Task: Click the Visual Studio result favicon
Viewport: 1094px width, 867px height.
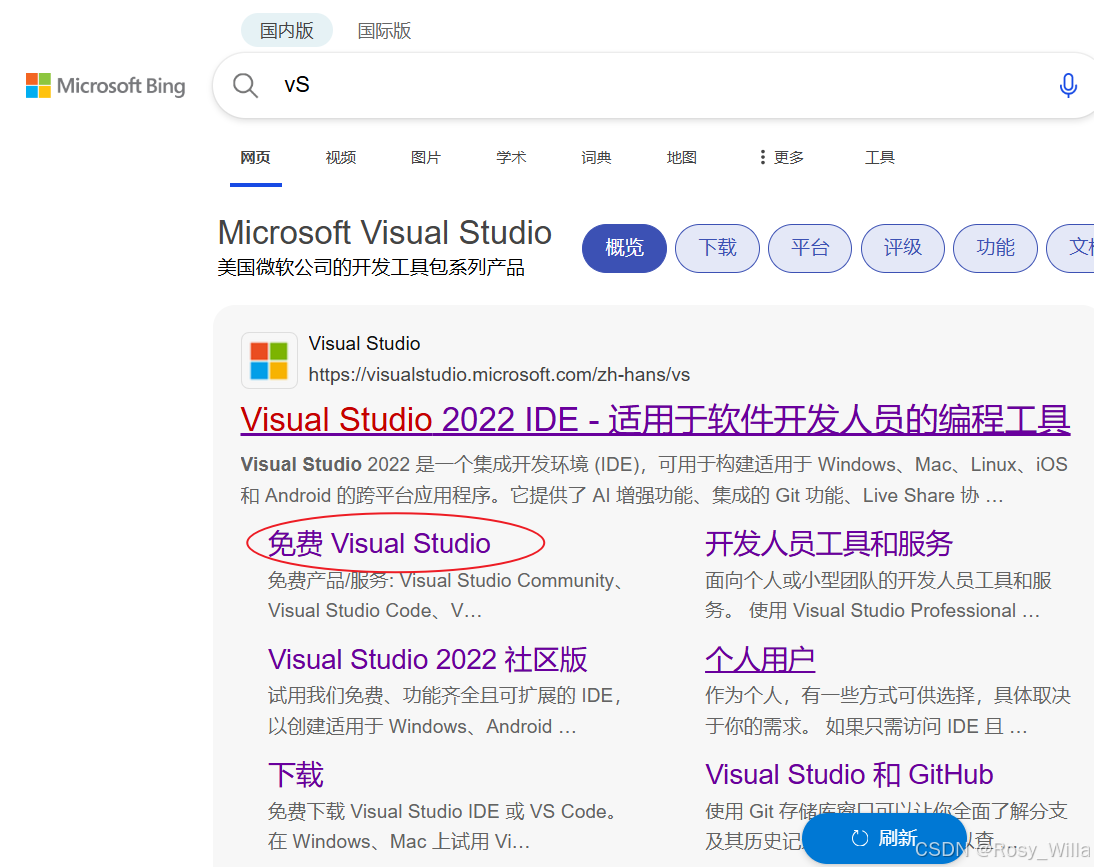Action: pyautogui.click(x=269, y=360)
